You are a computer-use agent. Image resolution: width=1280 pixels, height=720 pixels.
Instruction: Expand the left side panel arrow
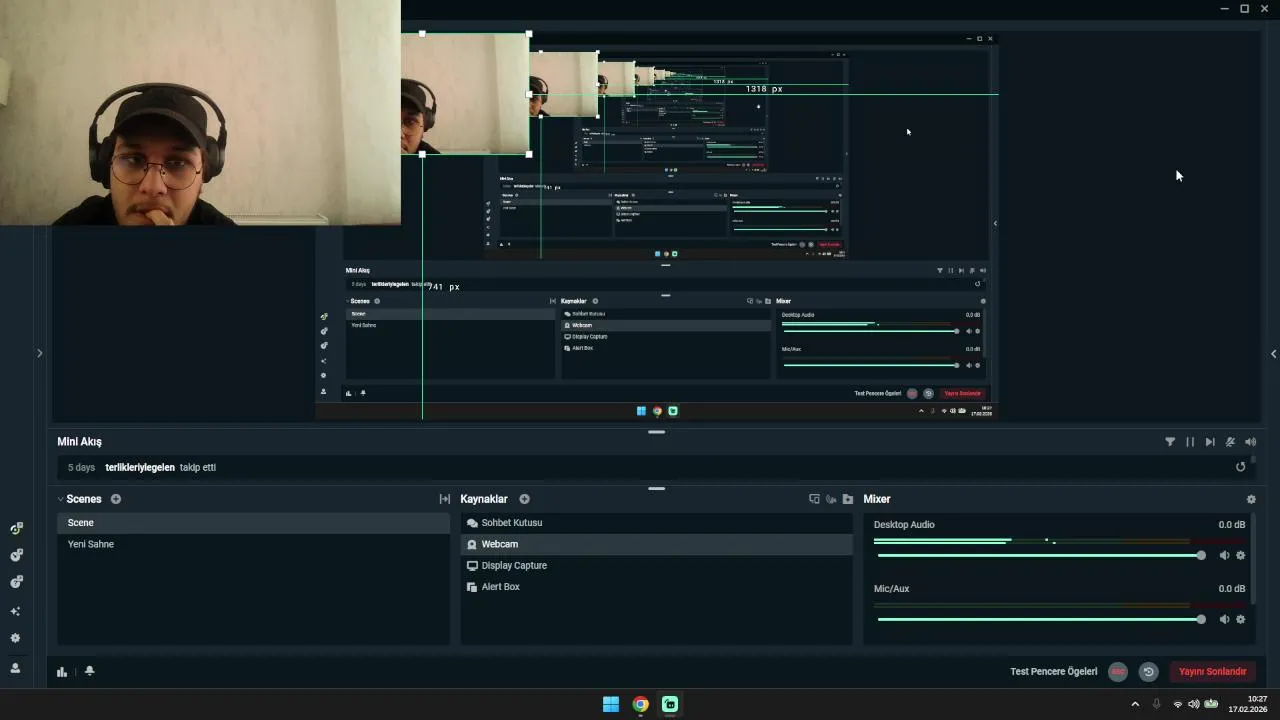(39, 353)
